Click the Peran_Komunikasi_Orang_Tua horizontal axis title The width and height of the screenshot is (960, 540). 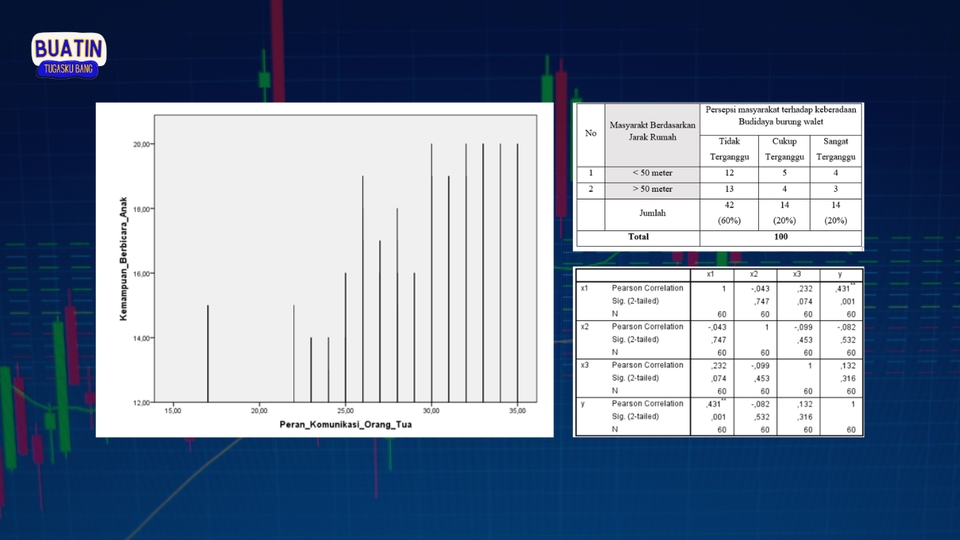[x=345, y=424]
